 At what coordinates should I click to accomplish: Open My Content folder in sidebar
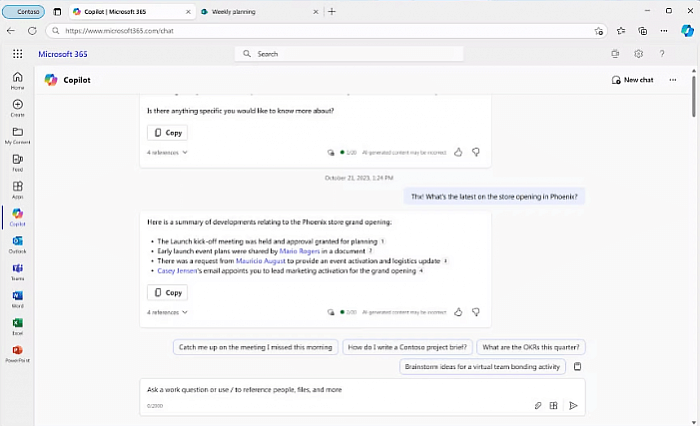click(x=17, y=135)
